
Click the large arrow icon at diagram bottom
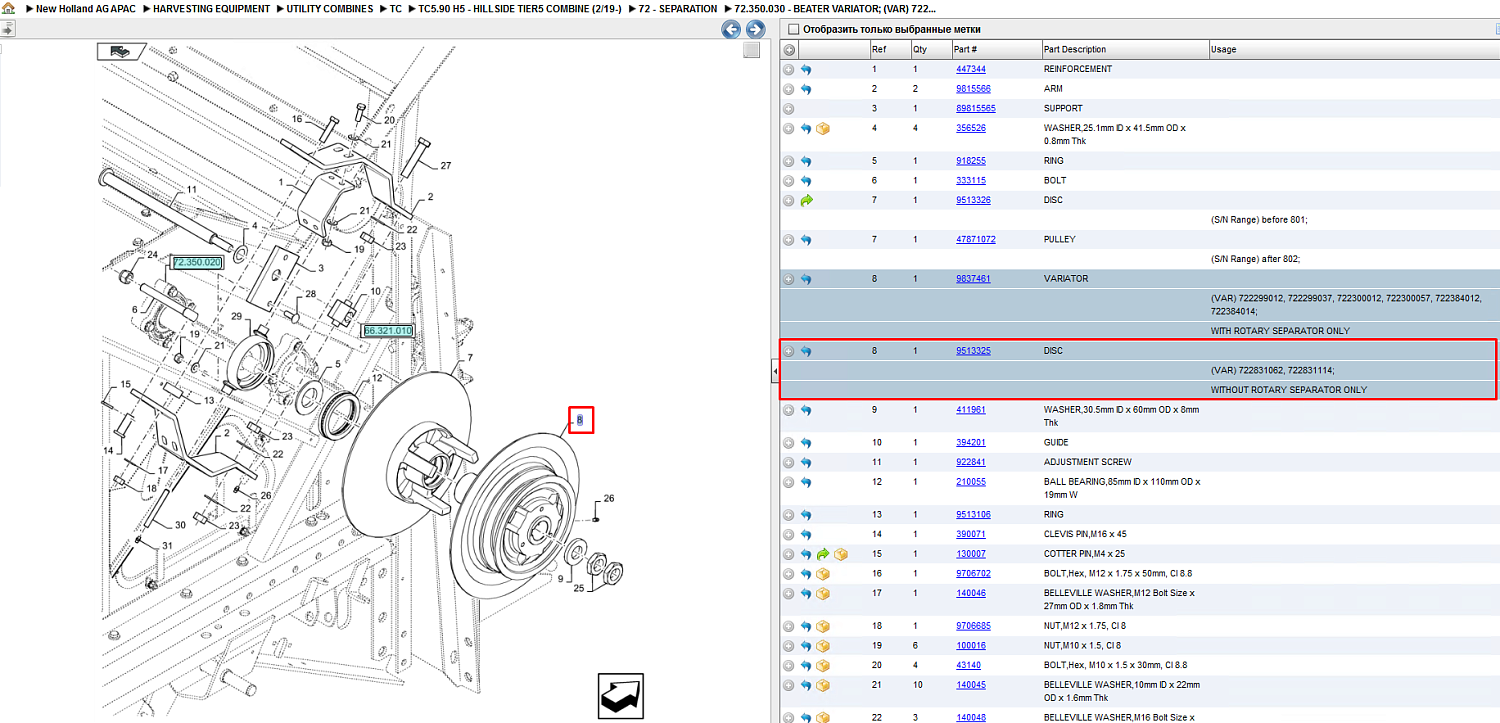pos(620,696)
